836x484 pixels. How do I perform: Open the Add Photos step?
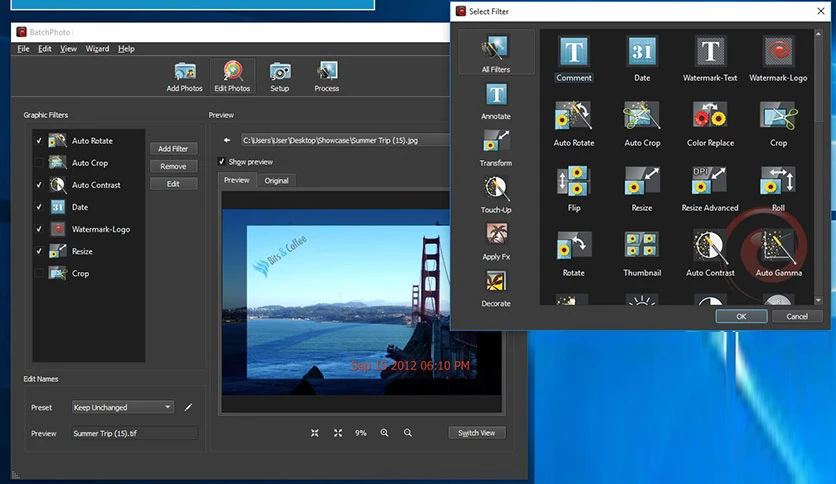click(184, 77)
